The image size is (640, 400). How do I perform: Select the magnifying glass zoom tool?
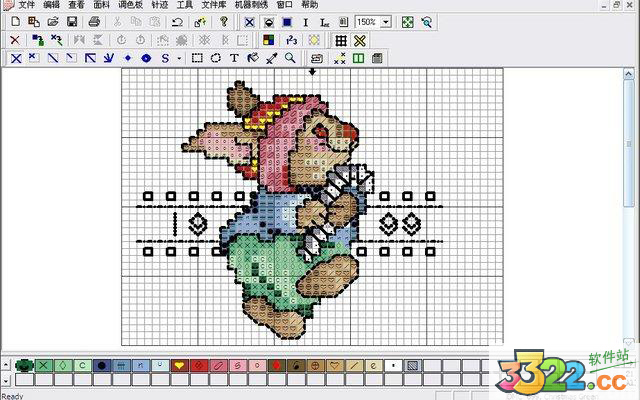click(x=290, y=58)
